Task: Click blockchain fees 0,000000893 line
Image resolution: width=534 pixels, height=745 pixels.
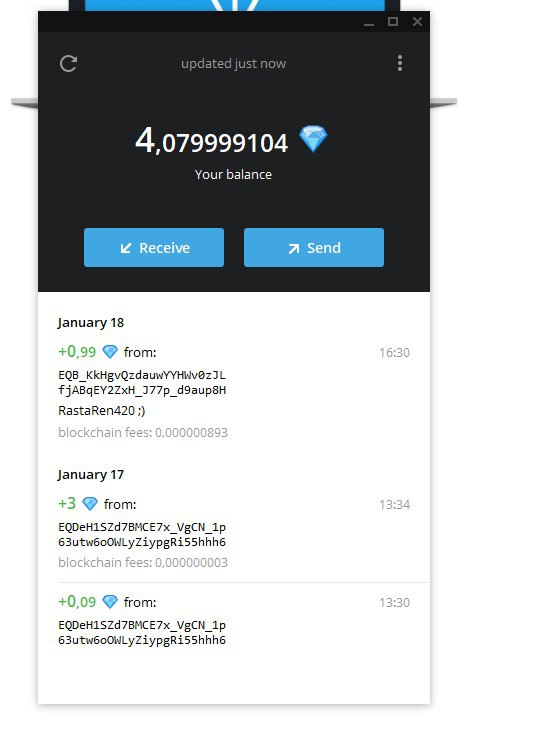Action: click(143, 432)
